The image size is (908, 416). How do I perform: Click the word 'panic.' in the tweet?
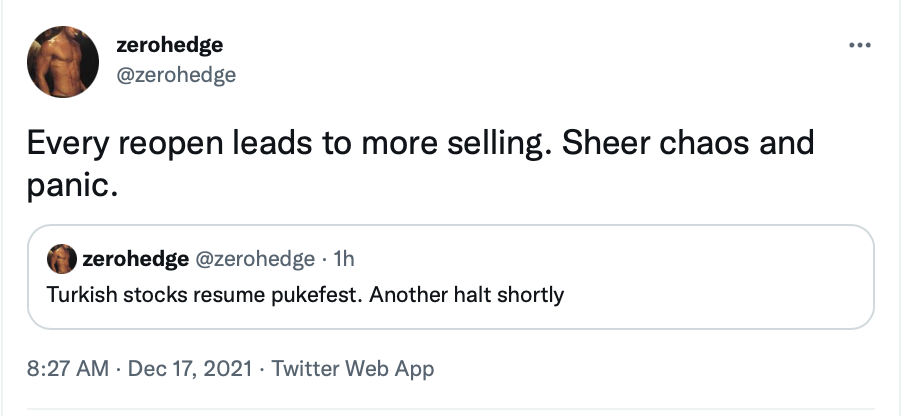click(x=72, y=185)
